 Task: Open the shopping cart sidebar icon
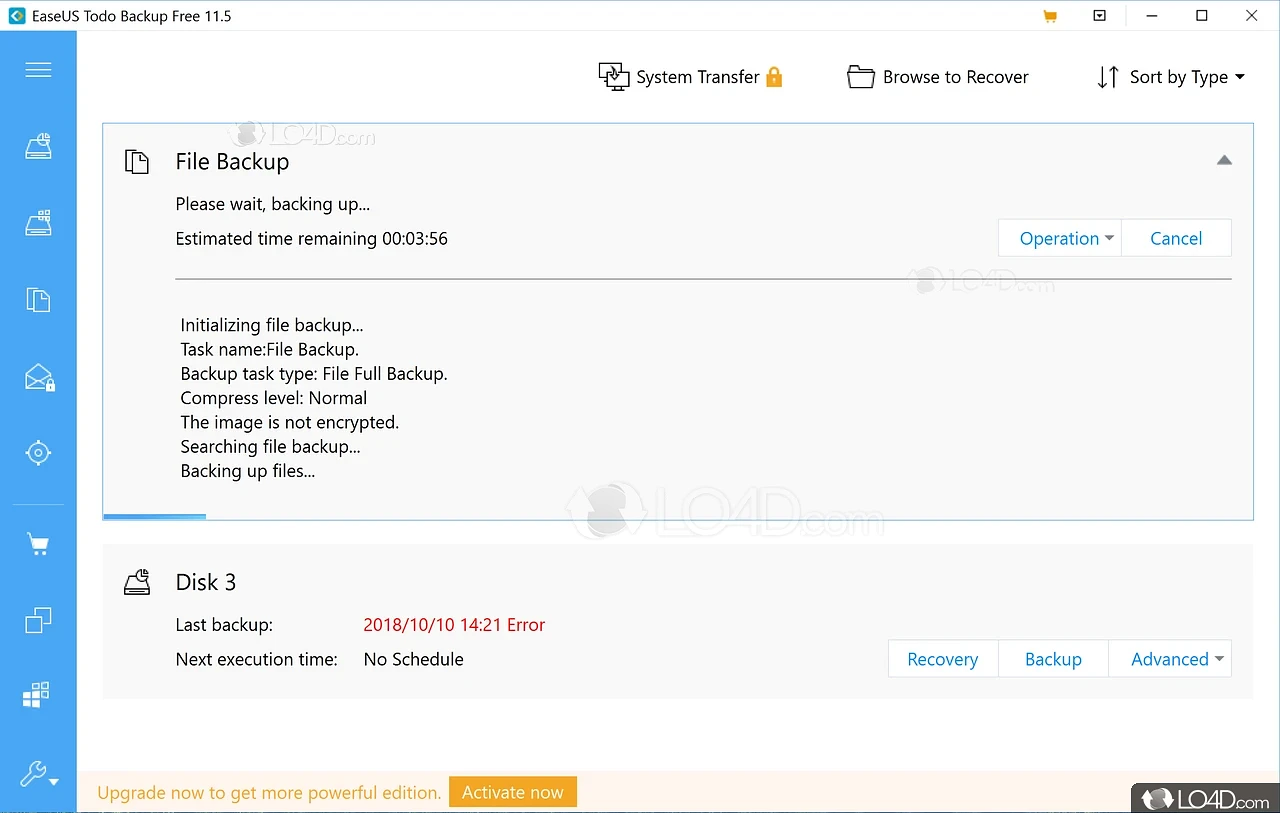[38, 545]
